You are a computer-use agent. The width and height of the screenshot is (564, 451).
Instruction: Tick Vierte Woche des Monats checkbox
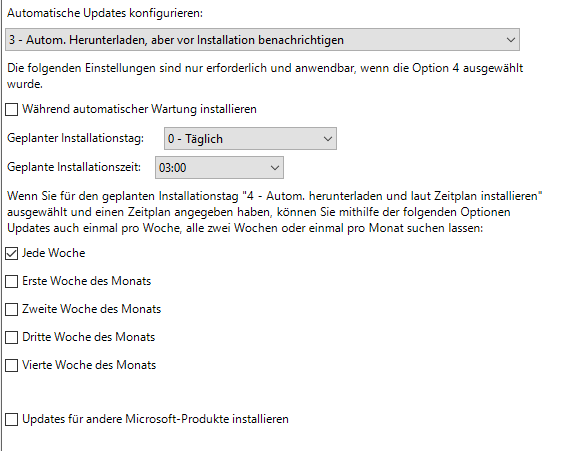[12, 365]
